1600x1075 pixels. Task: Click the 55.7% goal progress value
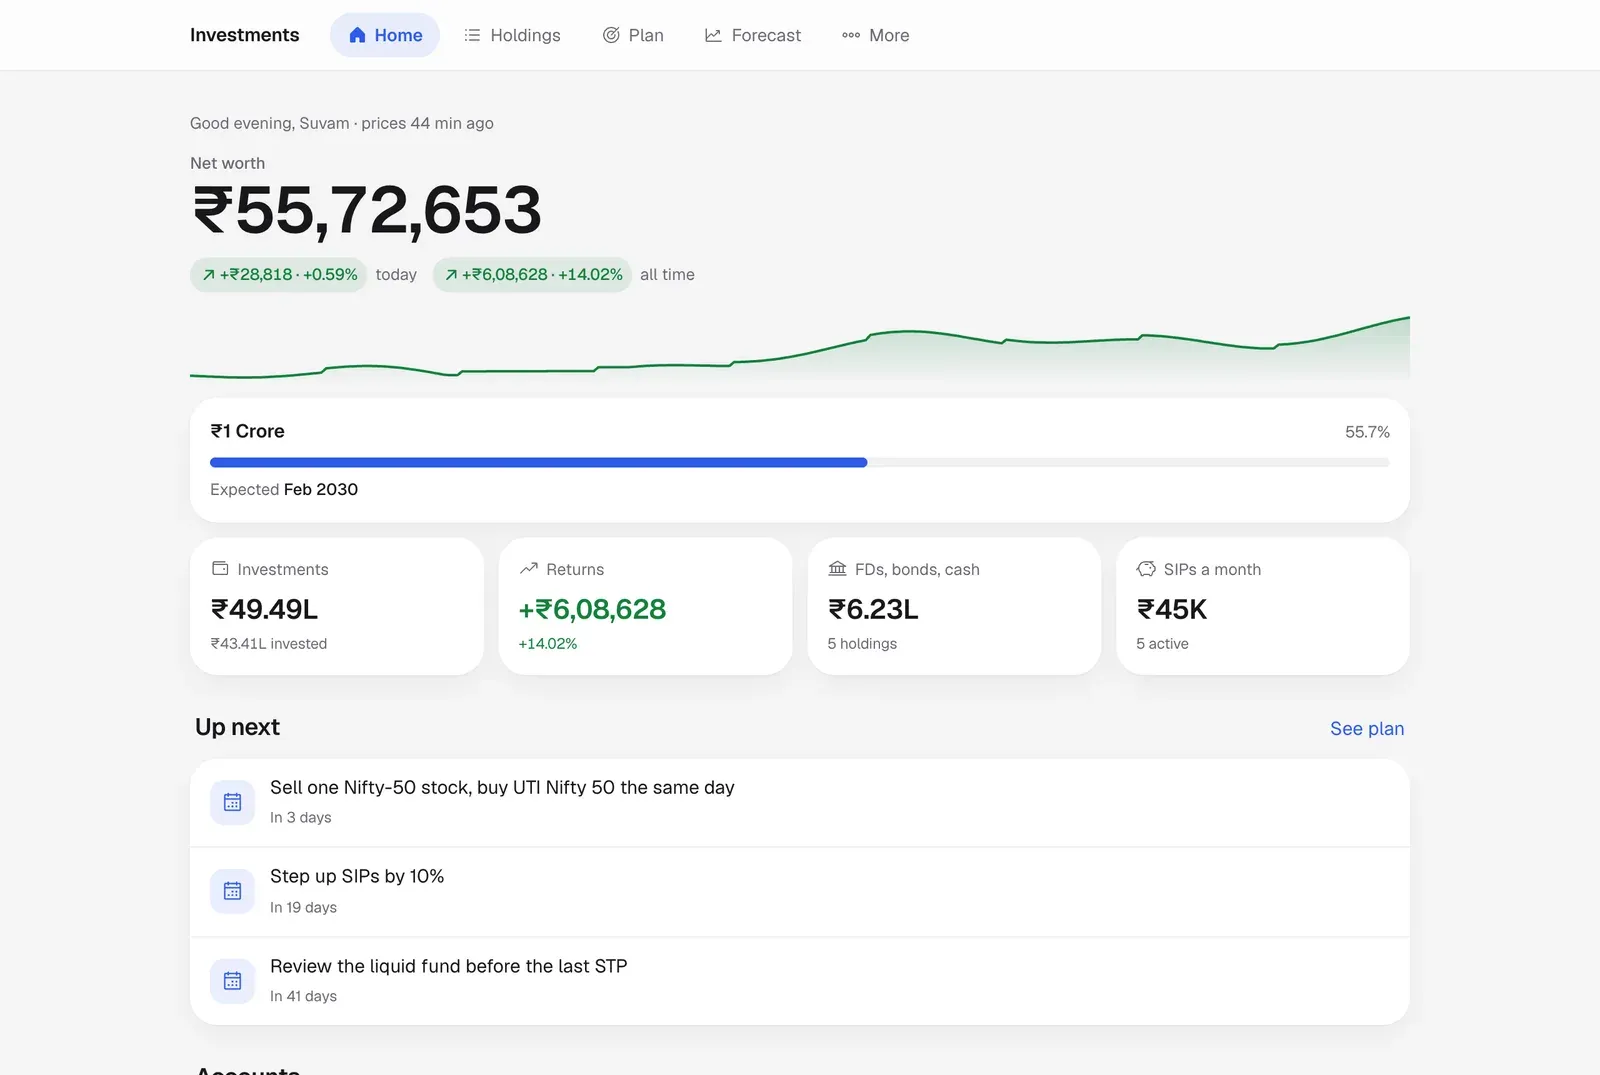[x=1367, y=432]
